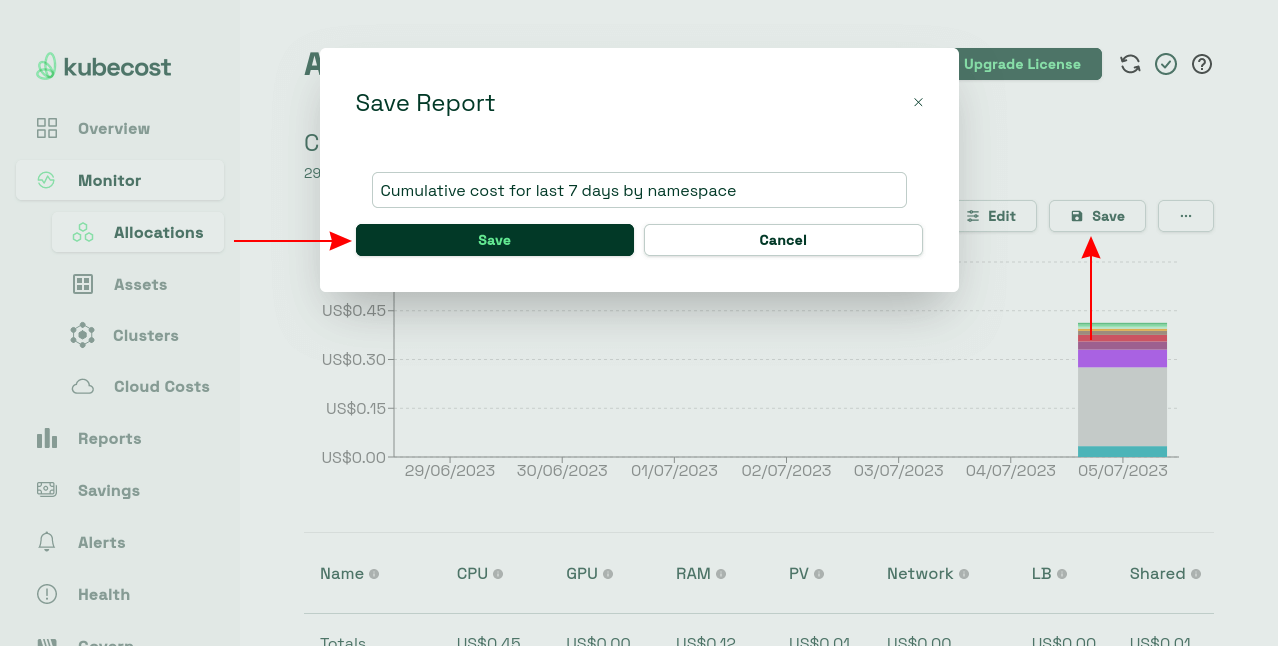Refresh data with the circular arrows icon
This screenshot has width=1278, height=646.
point(1130,63)
